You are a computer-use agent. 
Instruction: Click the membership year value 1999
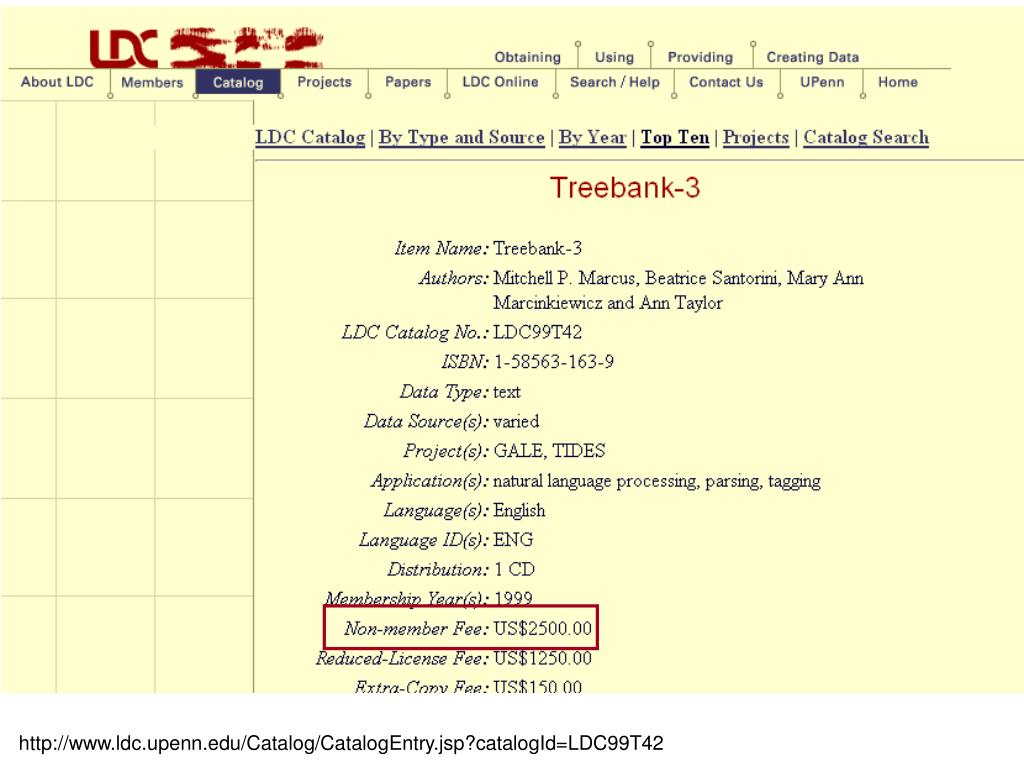[513, 598]
